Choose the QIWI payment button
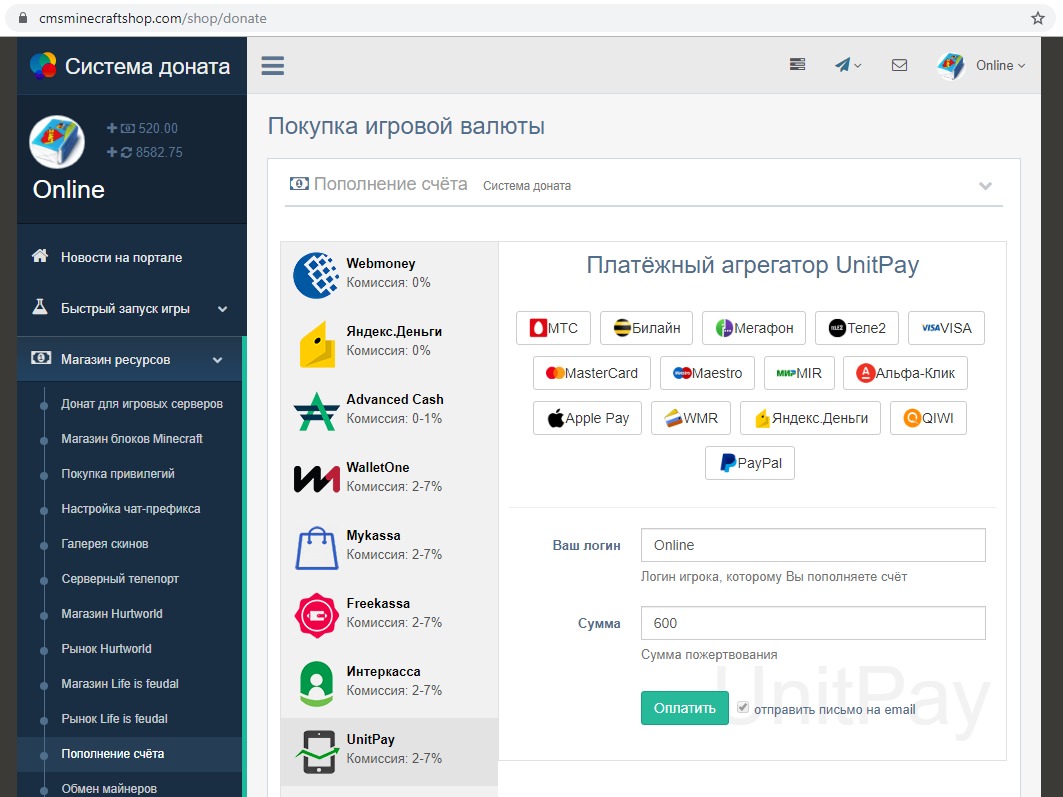Image resolution: width=1063 pixels, height=797 pixels. point(928,418)
